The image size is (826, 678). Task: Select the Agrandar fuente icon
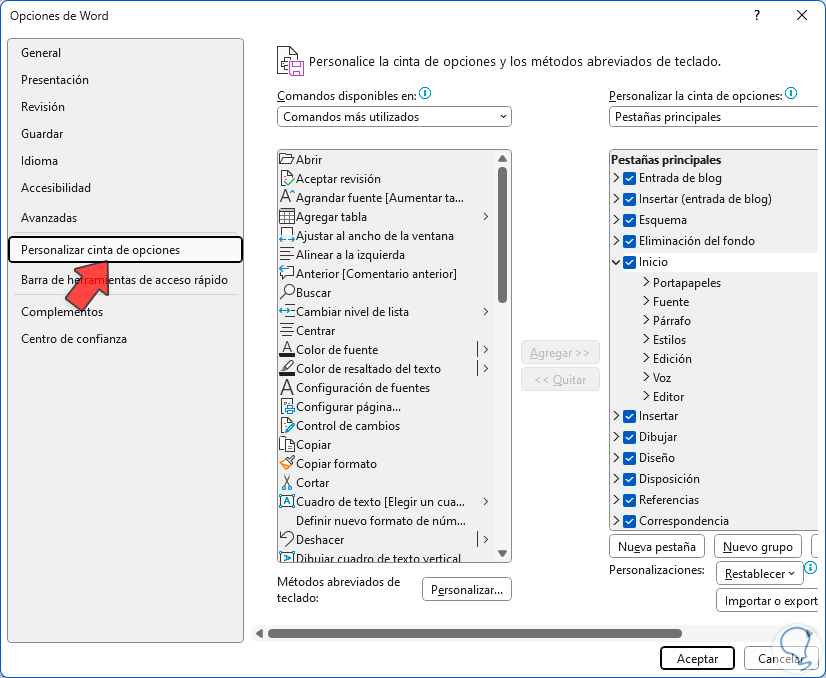(287, 197)
